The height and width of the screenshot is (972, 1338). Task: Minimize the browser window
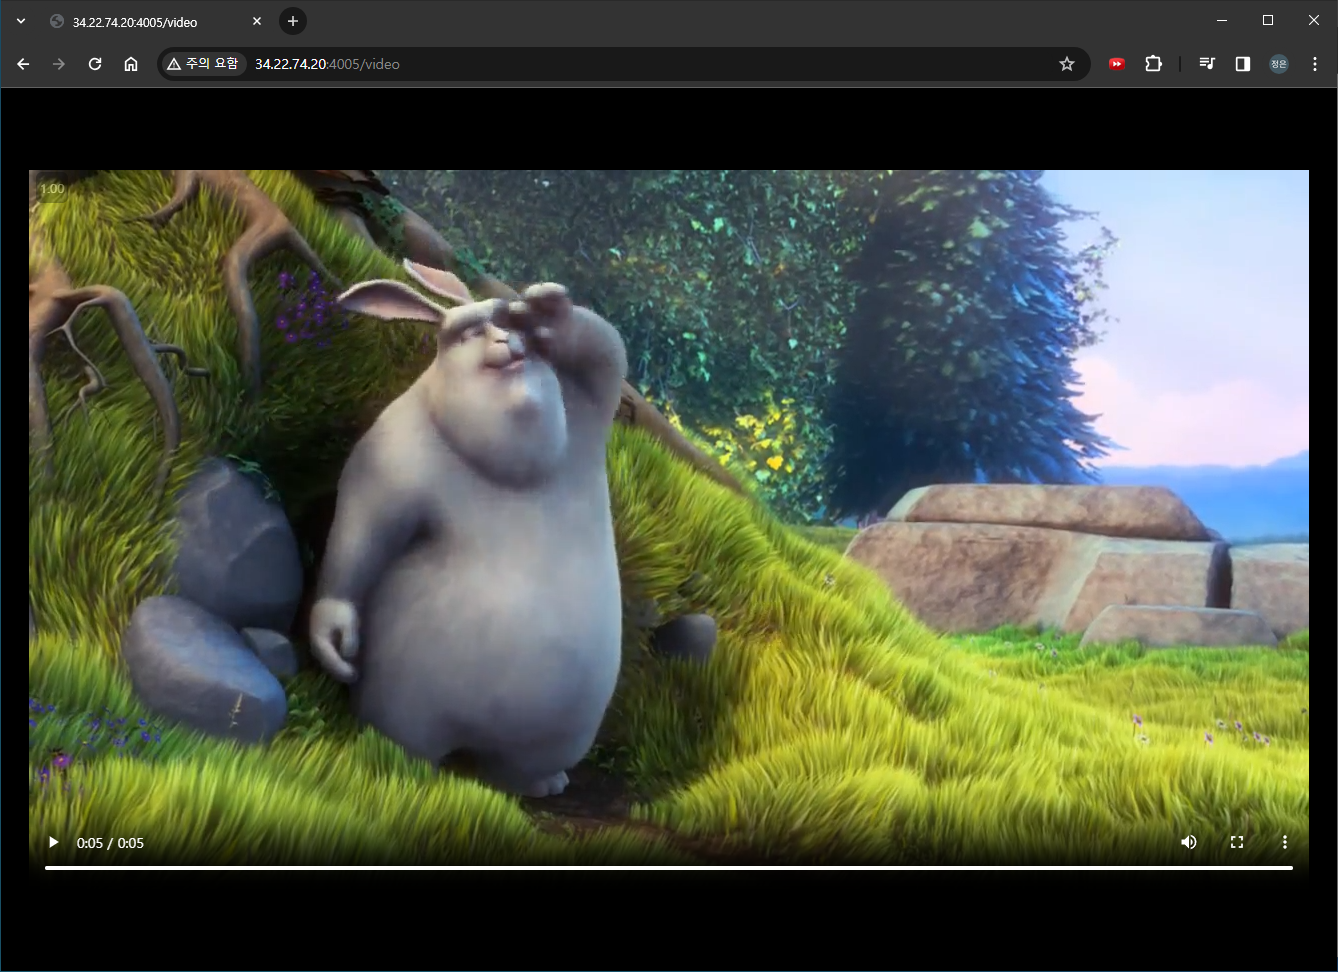pyautogui.click(x=1222, y=20)
